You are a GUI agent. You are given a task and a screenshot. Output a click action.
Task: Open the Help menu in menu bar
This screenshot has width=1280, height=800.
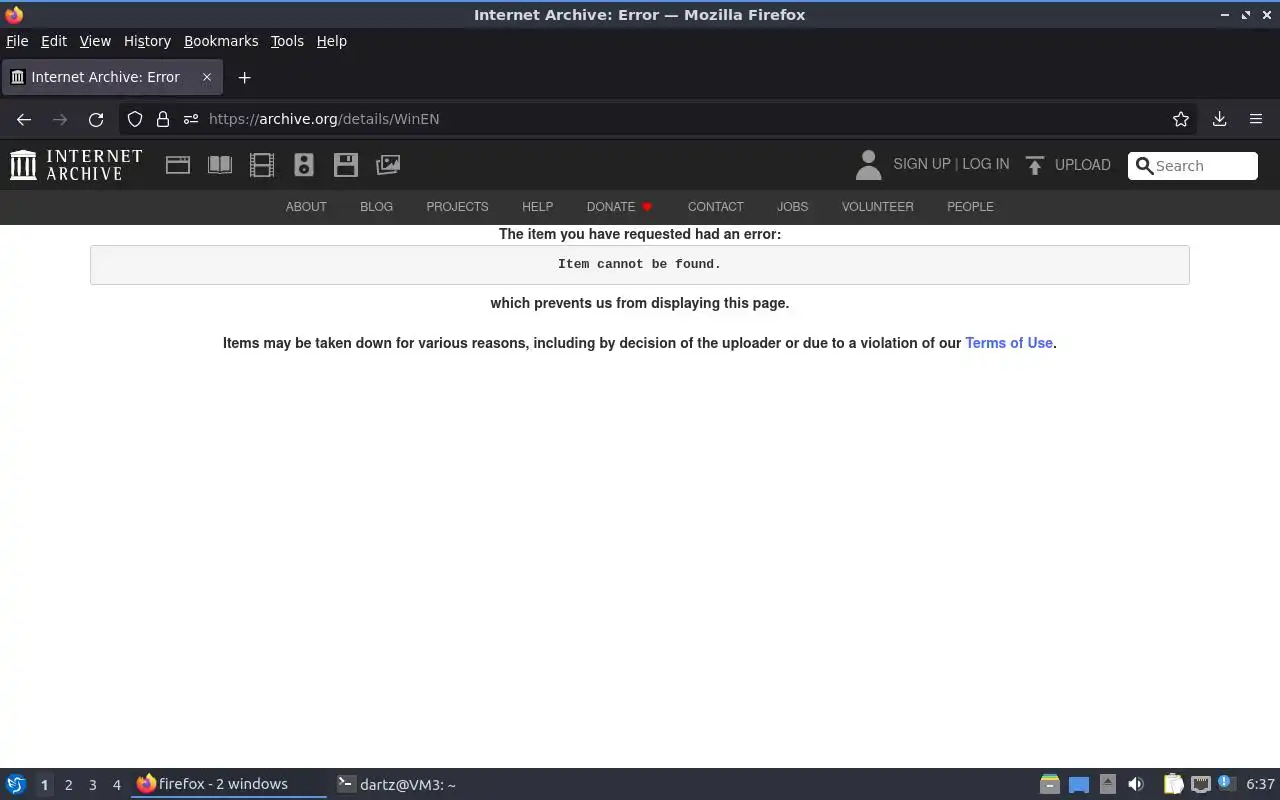332,41
